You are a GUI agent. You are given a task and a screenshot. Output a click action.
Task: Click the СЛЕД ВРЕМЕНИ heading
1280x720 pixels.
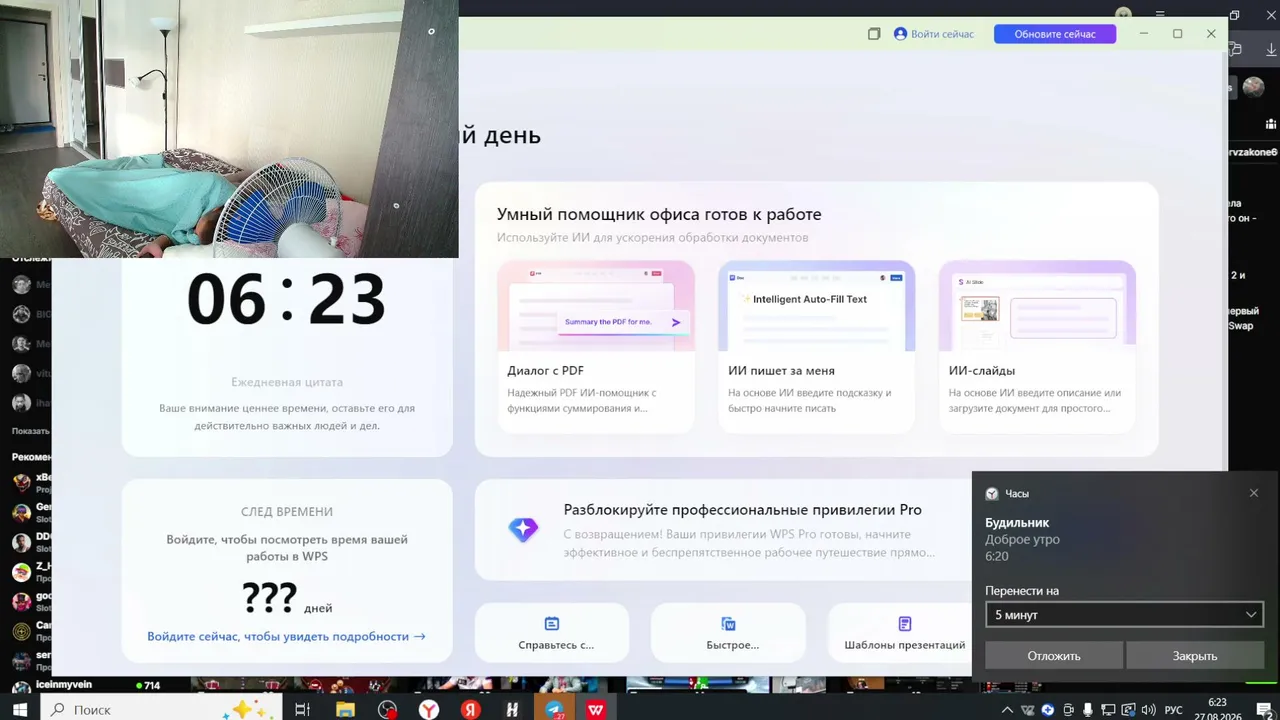(x=287, y=512)
